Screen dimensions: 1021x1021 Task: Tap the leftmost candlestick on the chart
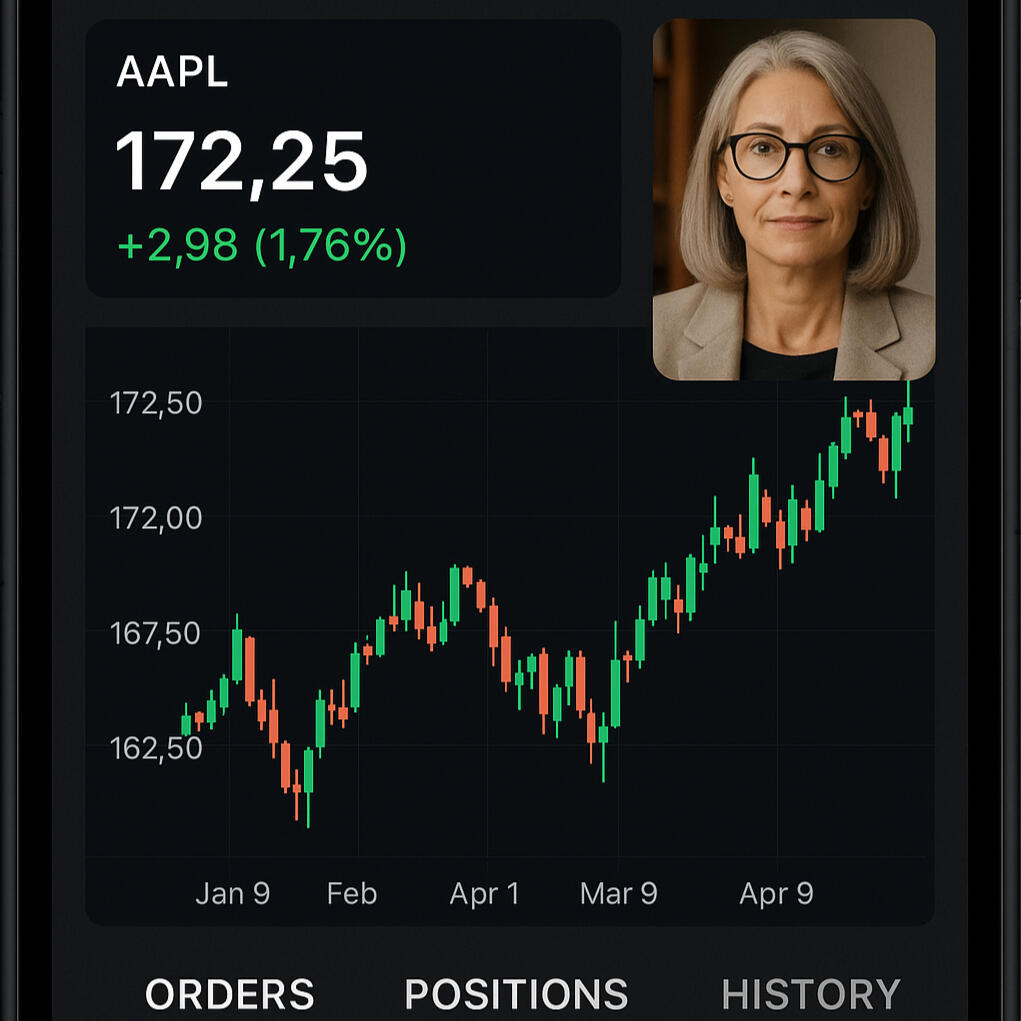tap(186, 724)
